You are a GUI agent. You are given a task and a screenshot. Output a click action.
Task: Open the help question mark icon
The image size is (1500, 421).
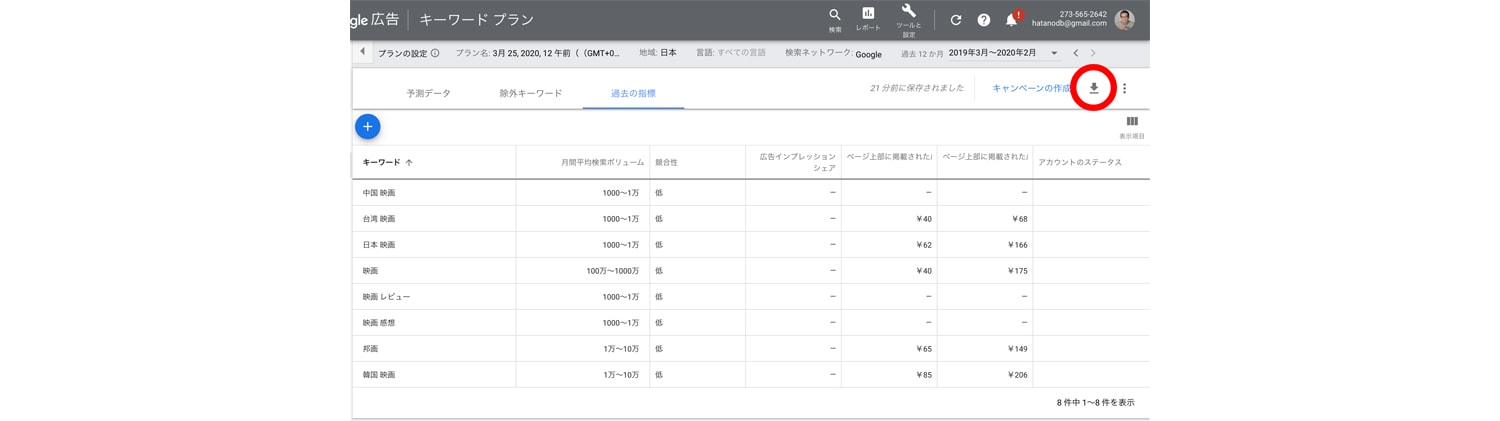pyautogui.click(x=984, y=20)
